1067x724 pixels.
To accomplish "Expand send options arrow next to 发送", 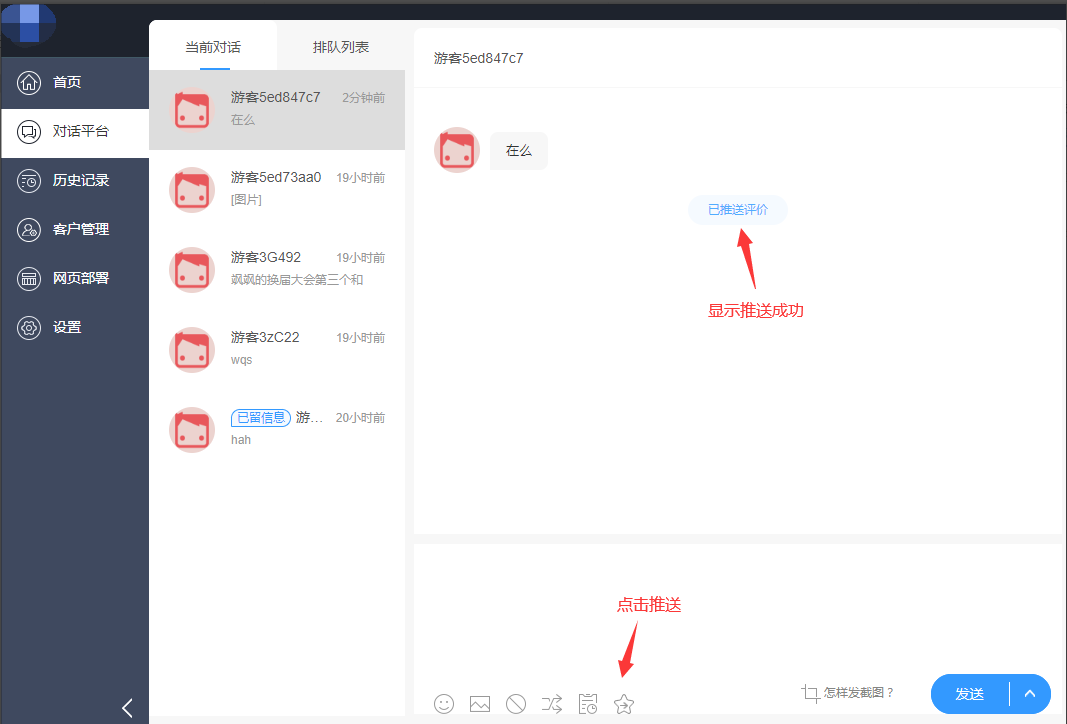I will pyautogui.click(x=1030, y=694).
